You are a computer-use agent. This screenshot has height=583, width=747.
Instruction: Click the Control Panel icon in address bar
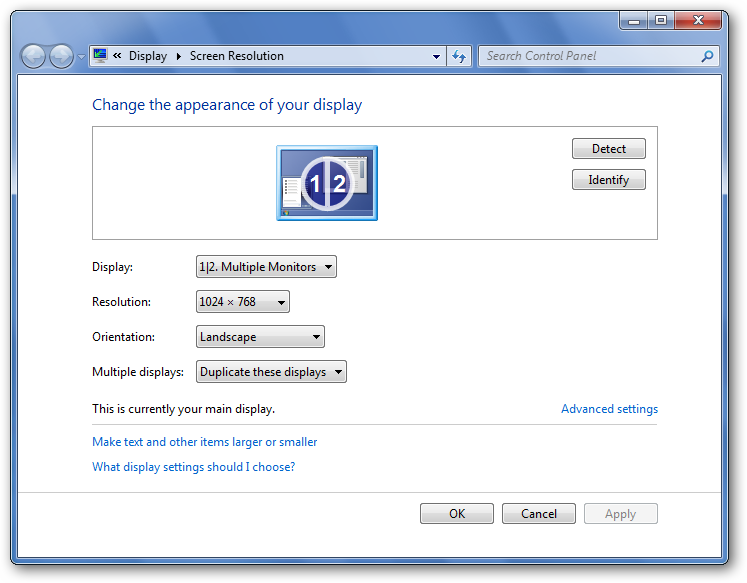100,56
